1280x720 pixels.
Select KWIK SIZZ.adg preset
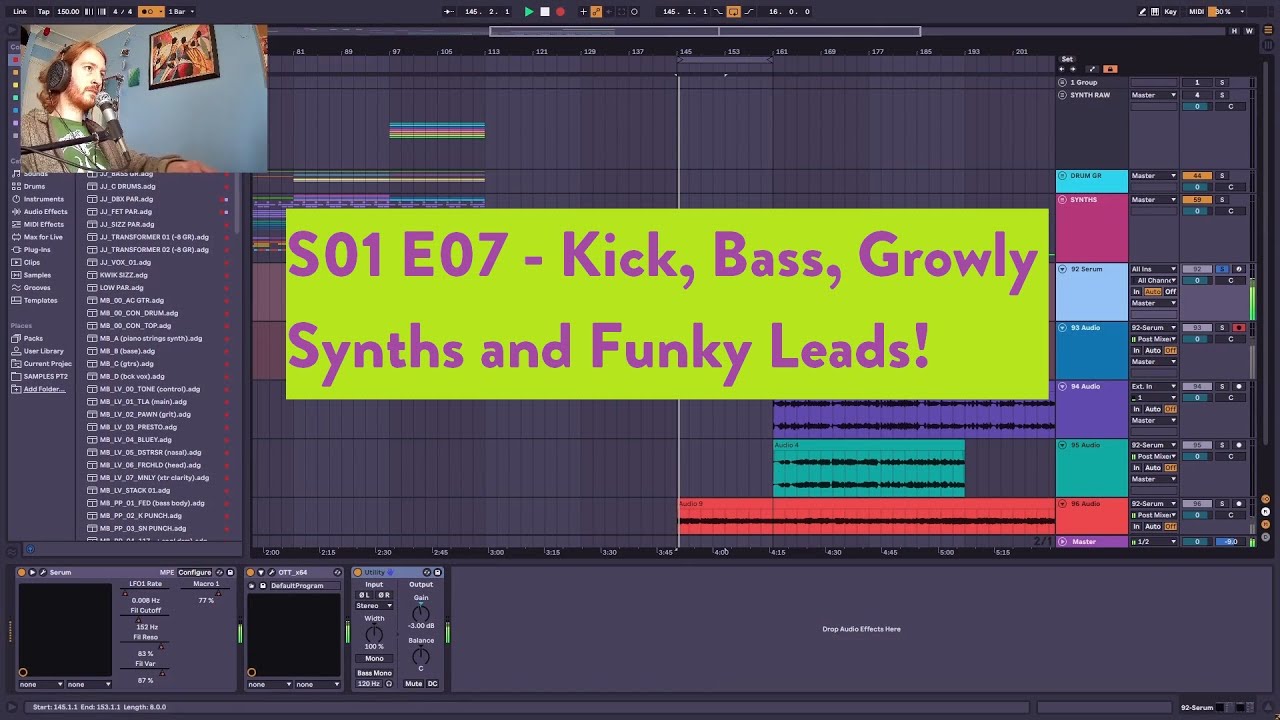123,275
